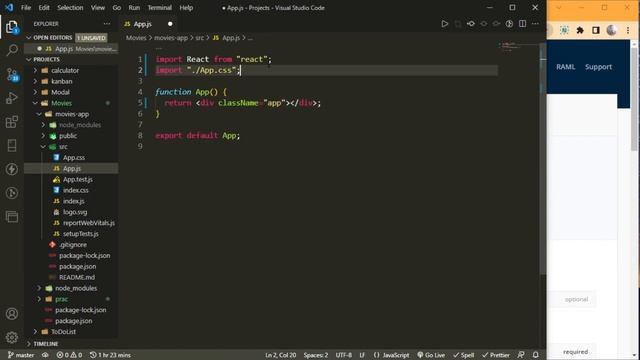Click browser side panel icon
Viewport: 640px width, 360px height.
point(596,30)
